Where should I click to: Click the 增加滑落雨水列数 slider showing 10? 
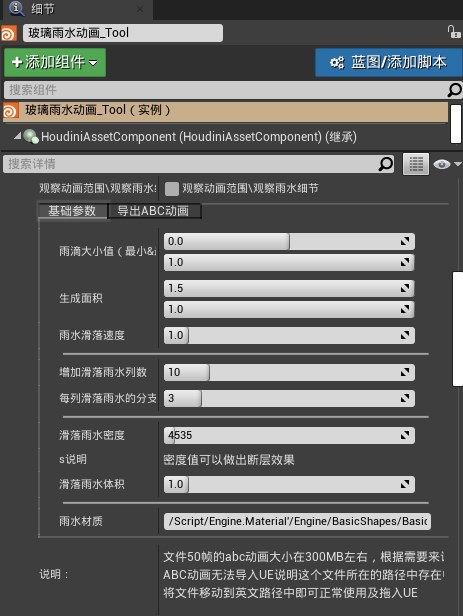pyautogui.click(x=289, y=372)
